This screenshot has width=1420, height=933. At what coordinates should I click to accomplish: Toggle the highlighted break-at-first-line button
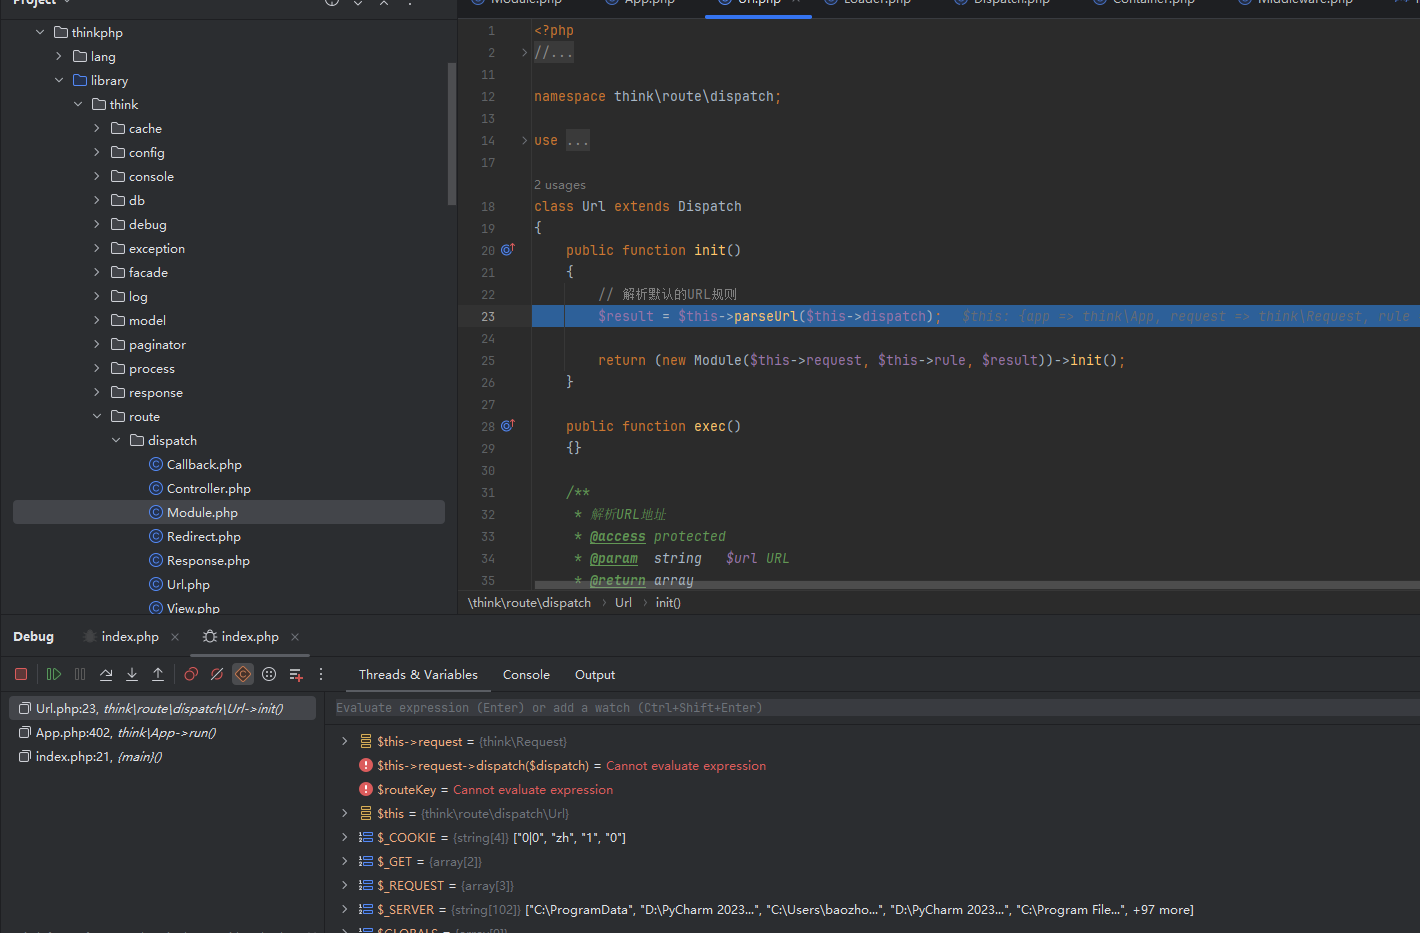[243, 674]
